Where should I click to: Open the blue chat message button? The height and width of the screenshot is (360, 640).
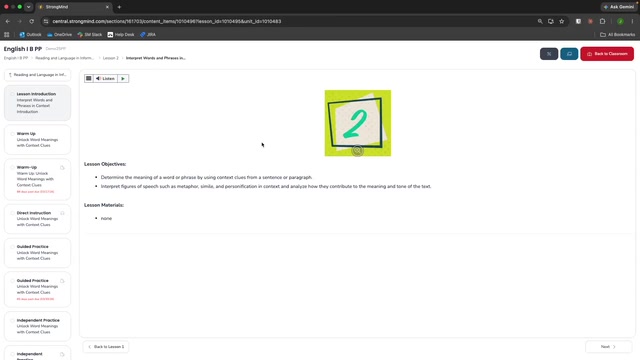(x=569, y=54)
